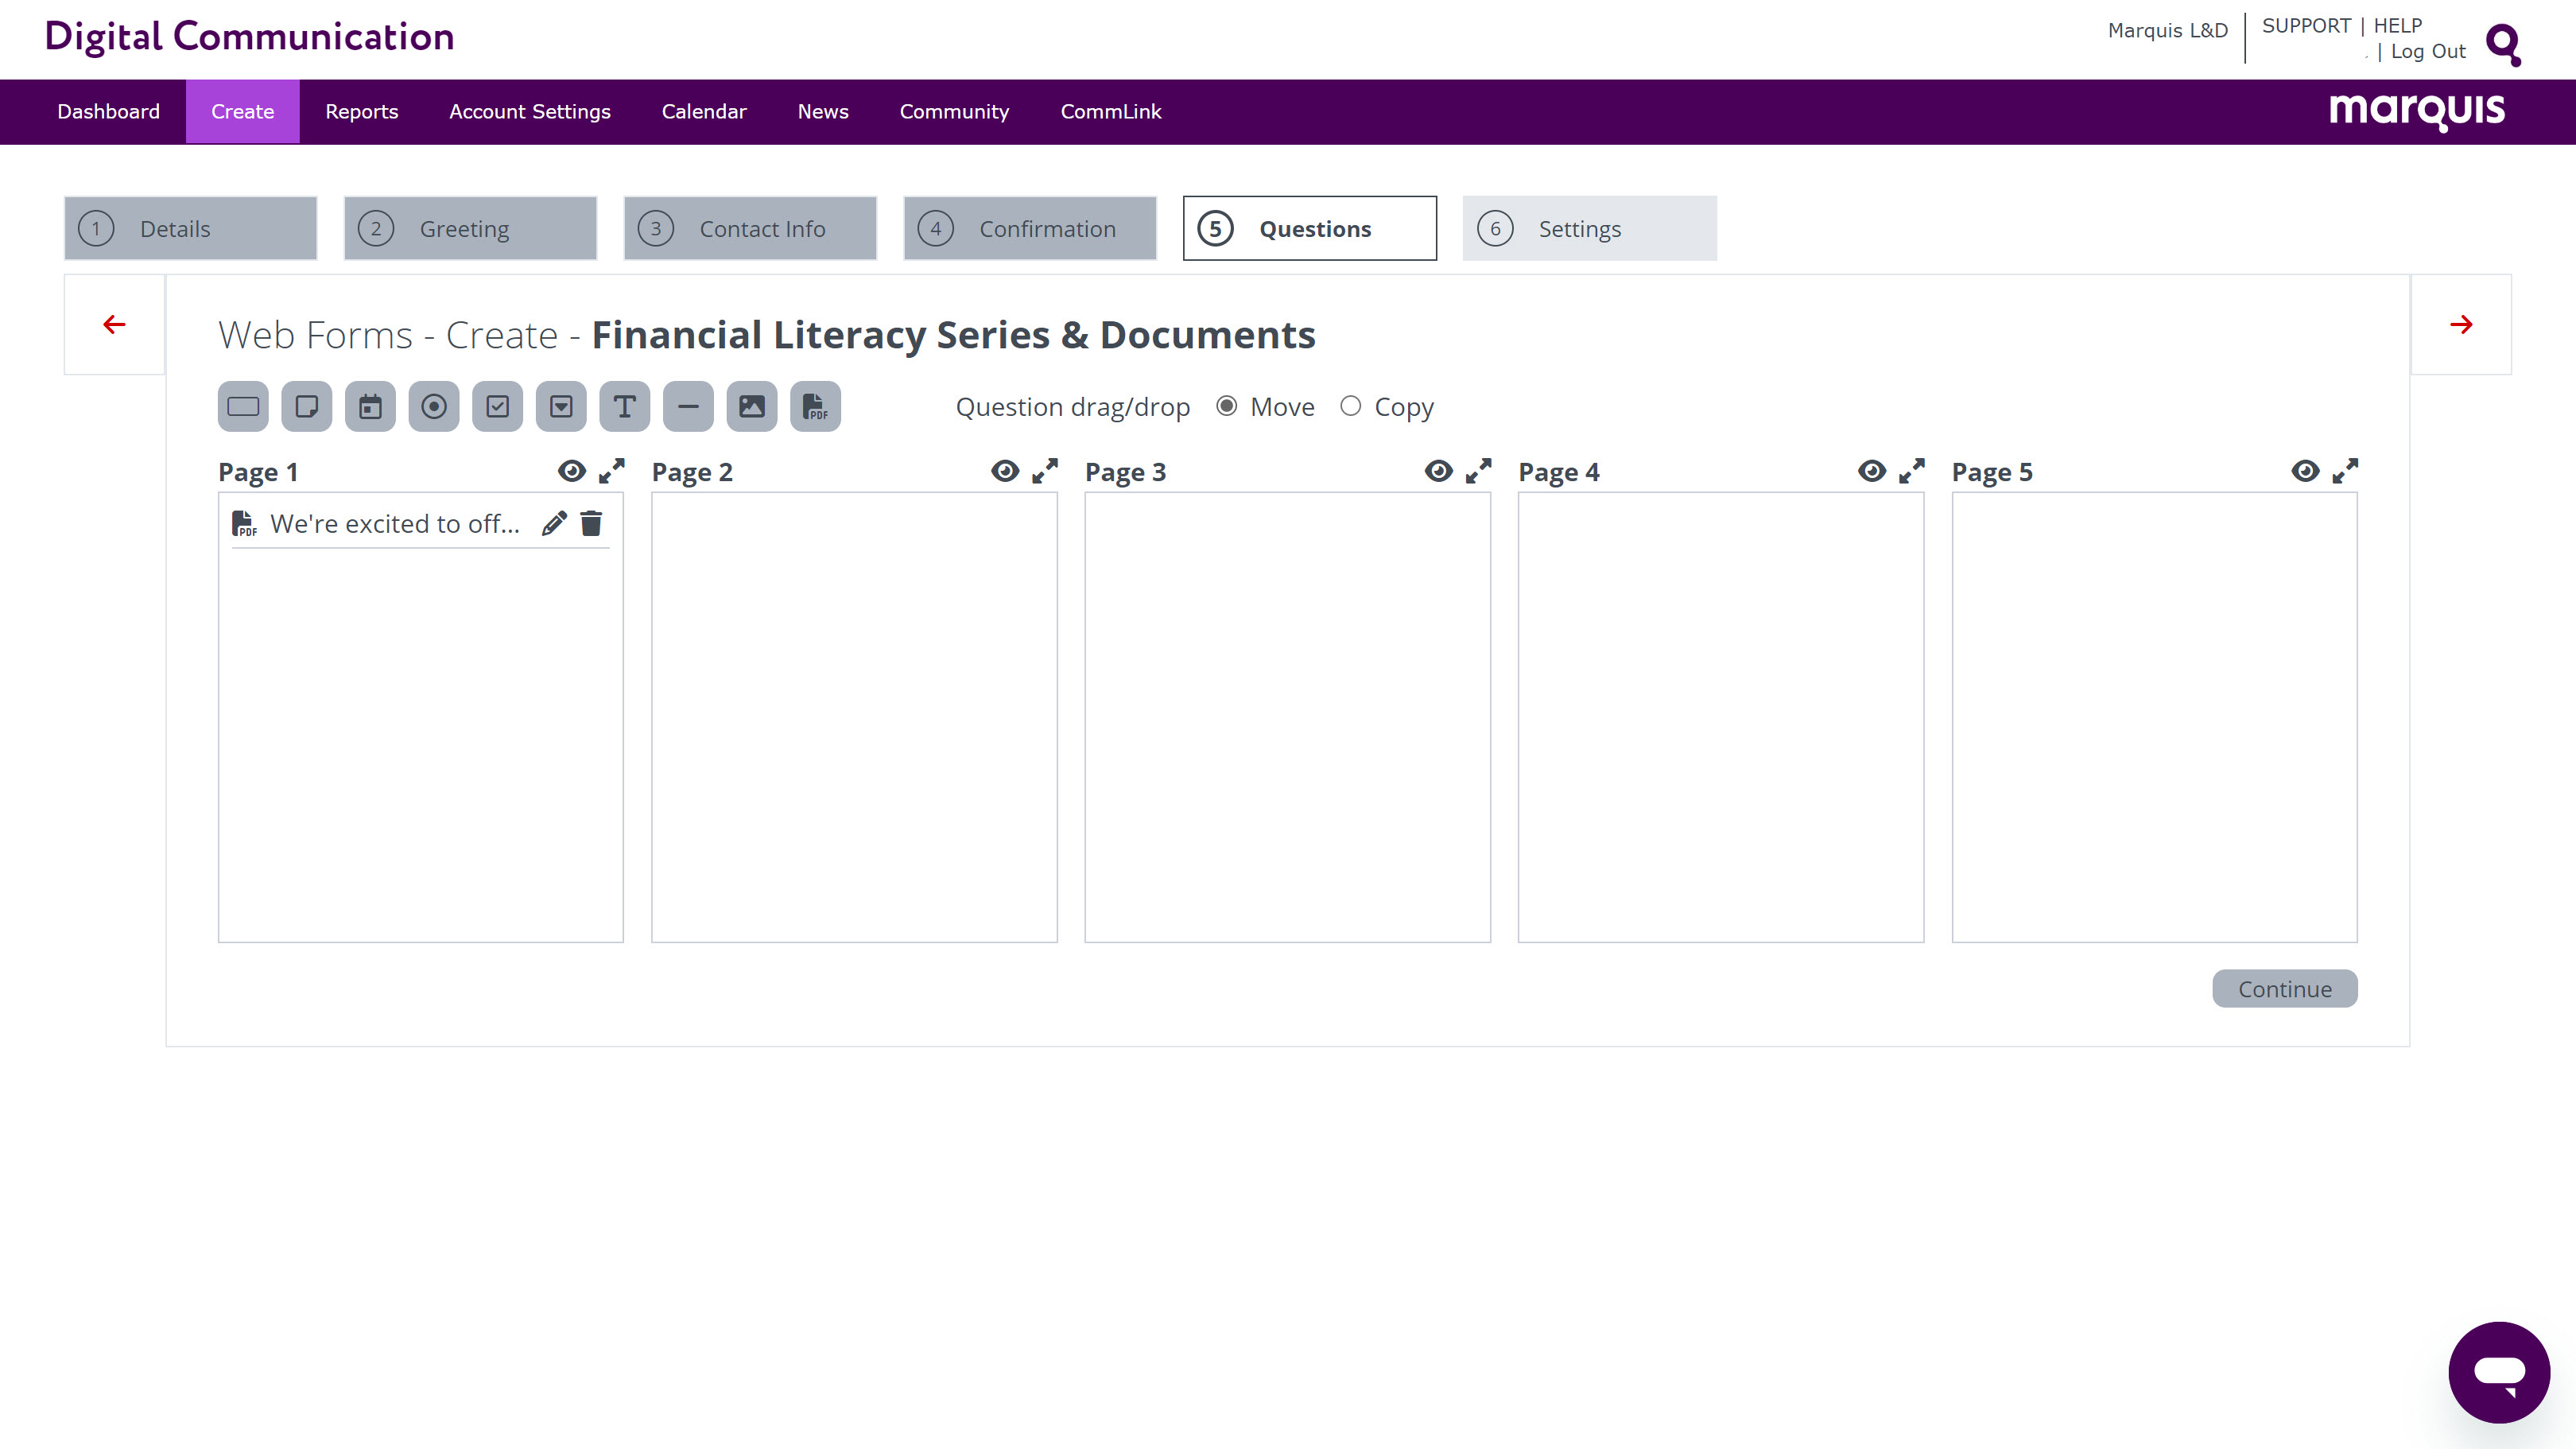Open the SUPPORT link
Screen dimensions: 2576x1449
point(2306,25)
